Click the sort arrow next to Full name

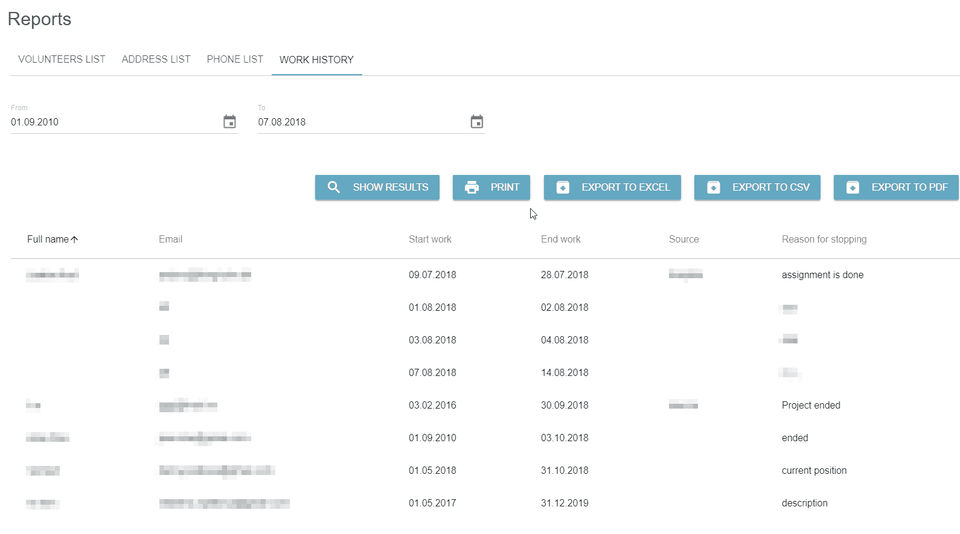pos(74,239)
